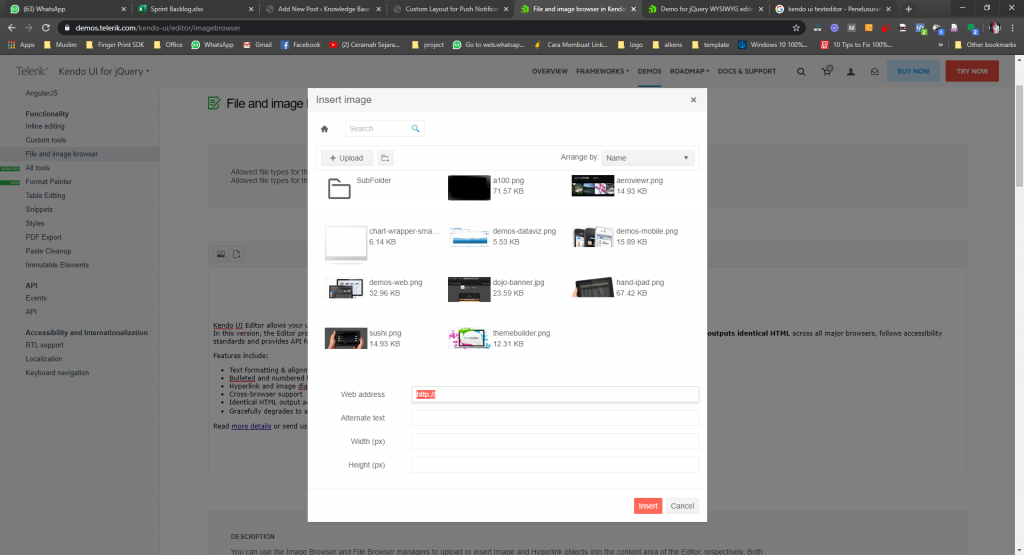
Task: Open the SubFolder folder icon
Action: pyautogui.click(x=339, y=188)
